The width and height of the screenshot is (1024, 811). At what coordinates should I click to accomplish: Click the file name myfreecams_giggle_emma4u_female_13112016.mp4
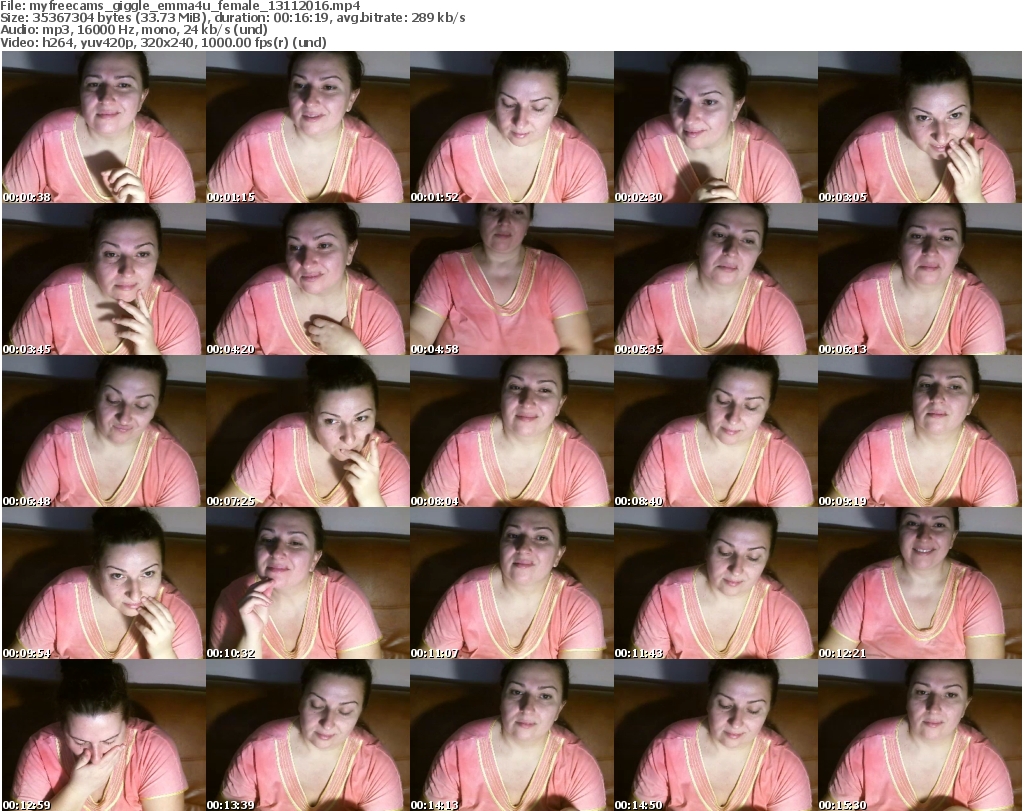pyautogui.click(x=195, y=6)
